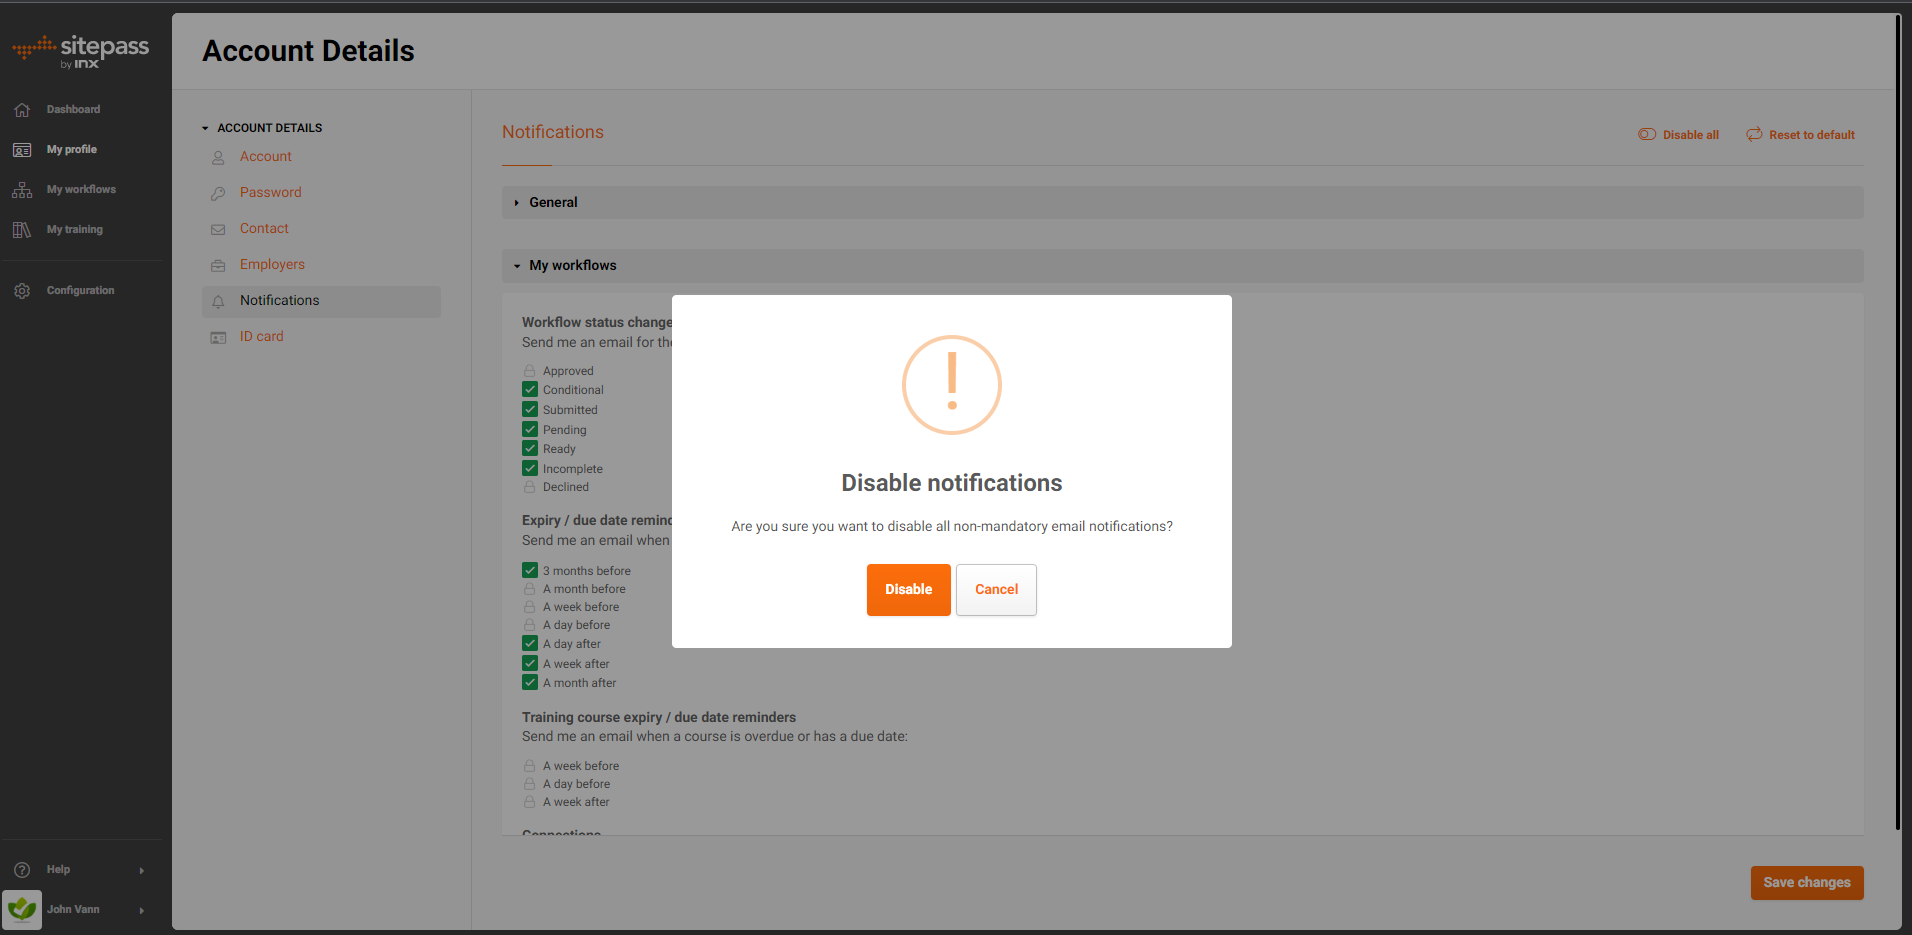This screenshot has width=1912, height=935.
Task: Expand the John Vann user menu arrow
Action: pos(142,910)
